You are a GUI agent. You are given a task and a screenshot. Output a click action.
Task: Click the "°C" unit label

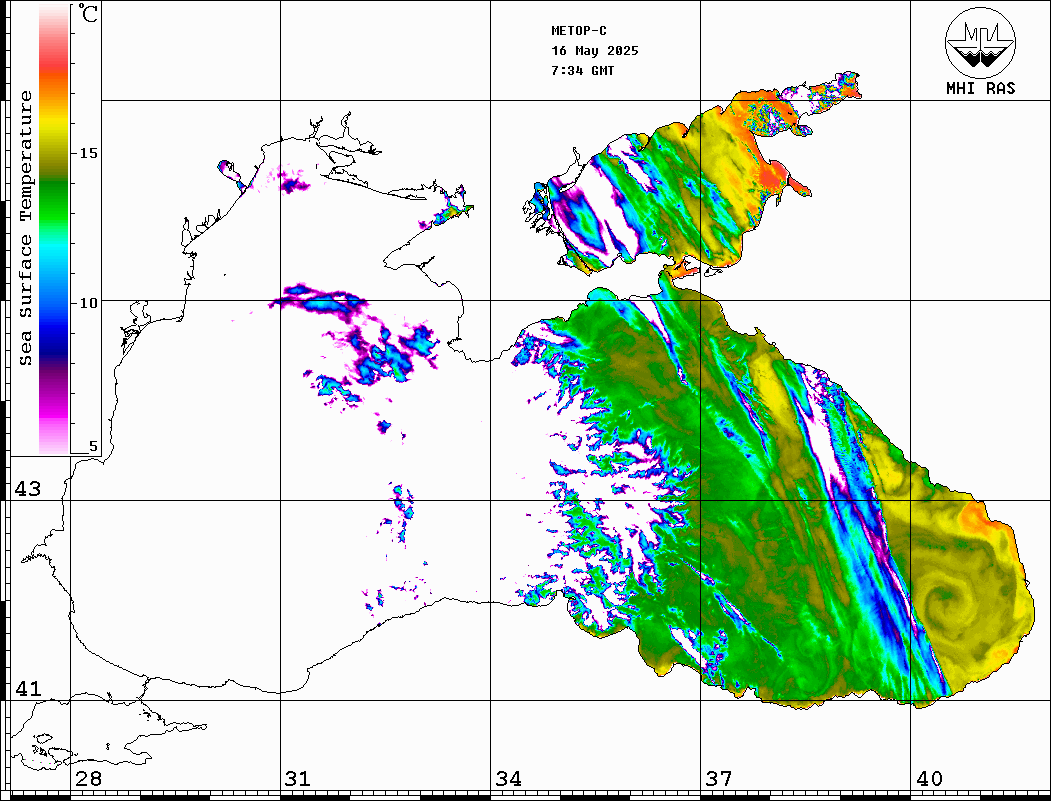88,13
